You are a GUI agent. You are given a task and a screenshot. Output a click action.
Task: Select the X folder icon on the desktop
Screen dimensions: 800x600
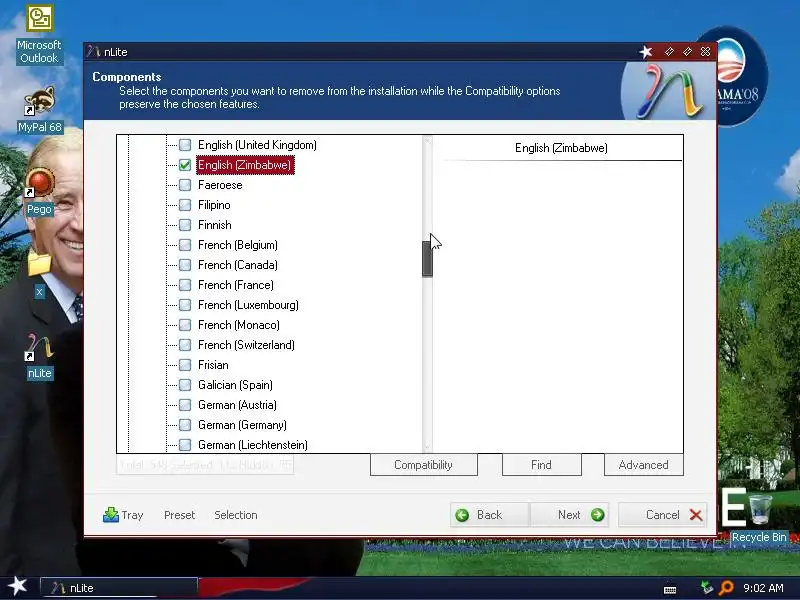tap(39, 274)
